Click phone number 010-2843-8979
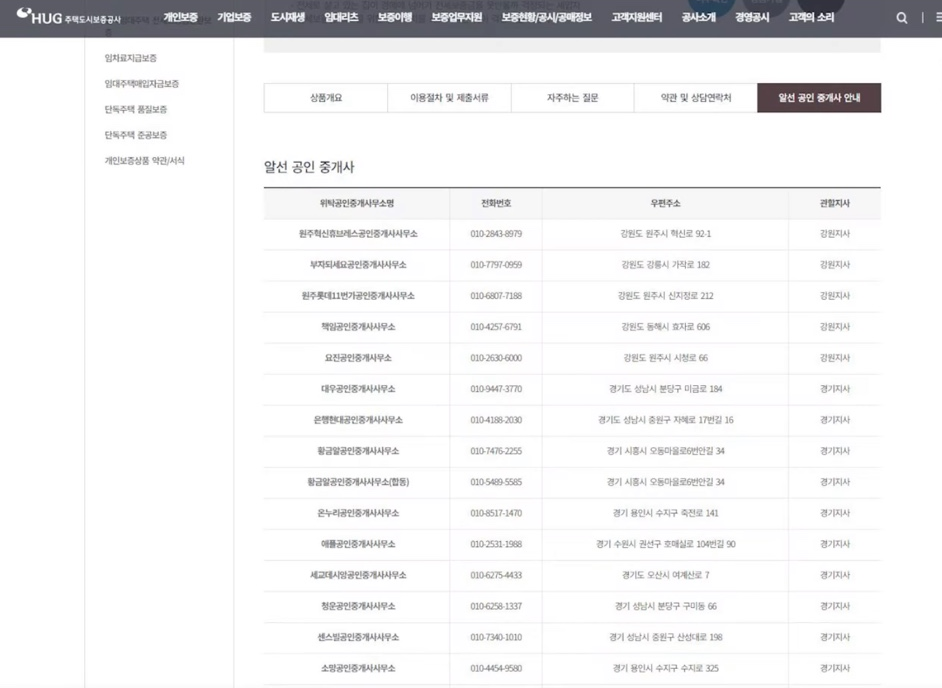The image size is (942, 688). click(496, 234)
